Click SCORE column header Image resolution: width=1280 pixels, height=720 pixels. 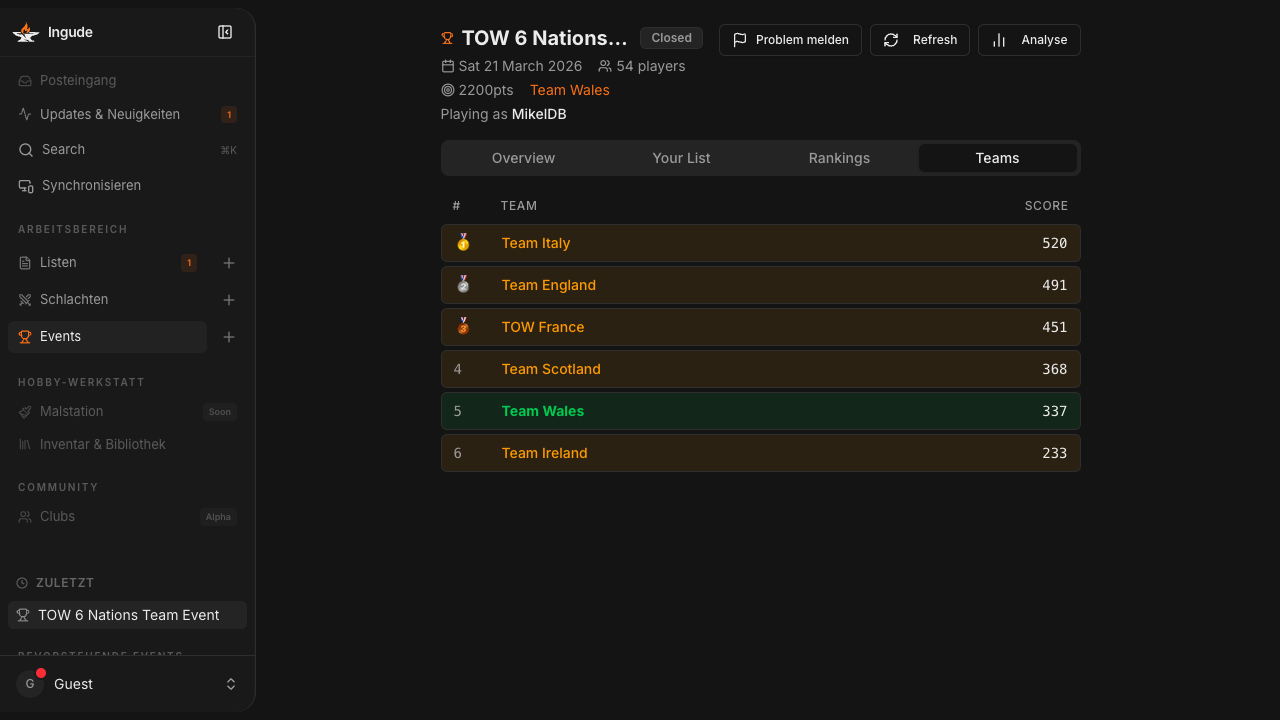(1046, 206)
